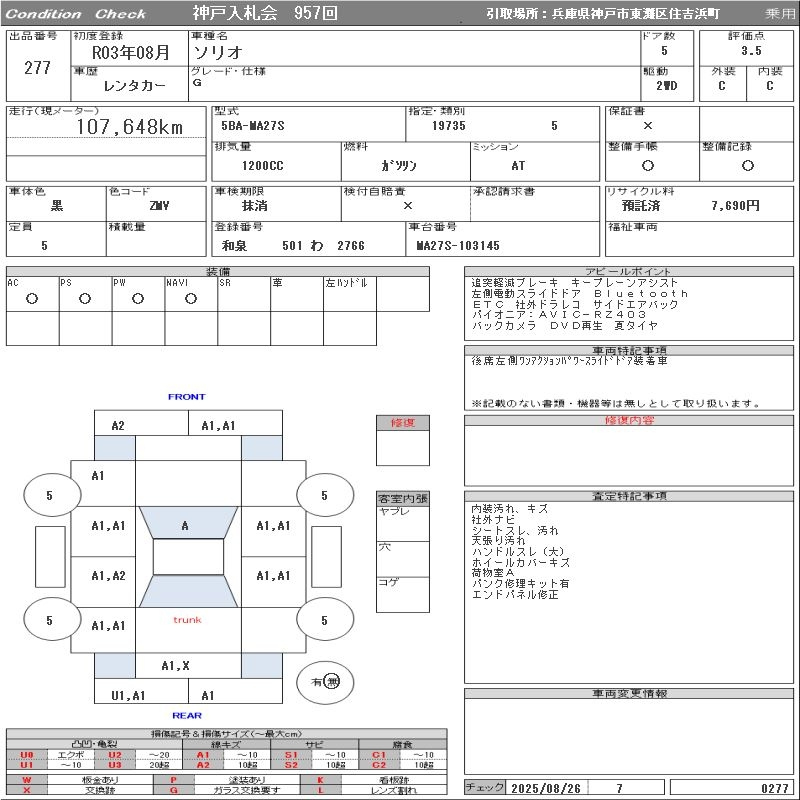The width and height of the screenshot is (800, 800).
Task: Click the header title 神戸入札会 957回
Action: click(x=265, y=13)
